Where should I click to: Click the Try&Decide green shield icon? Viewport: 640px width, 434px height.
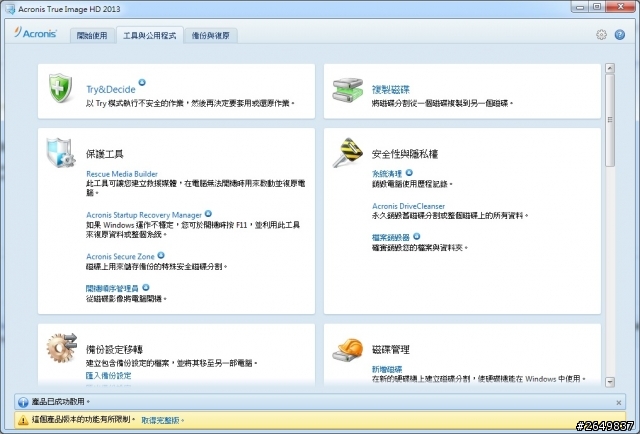click(60, 88)
